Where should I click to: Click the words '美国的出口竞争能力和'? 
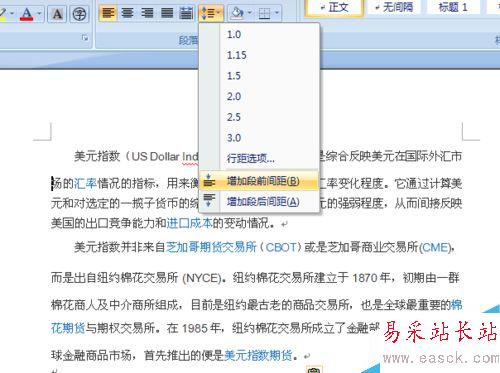coord(109,223)
